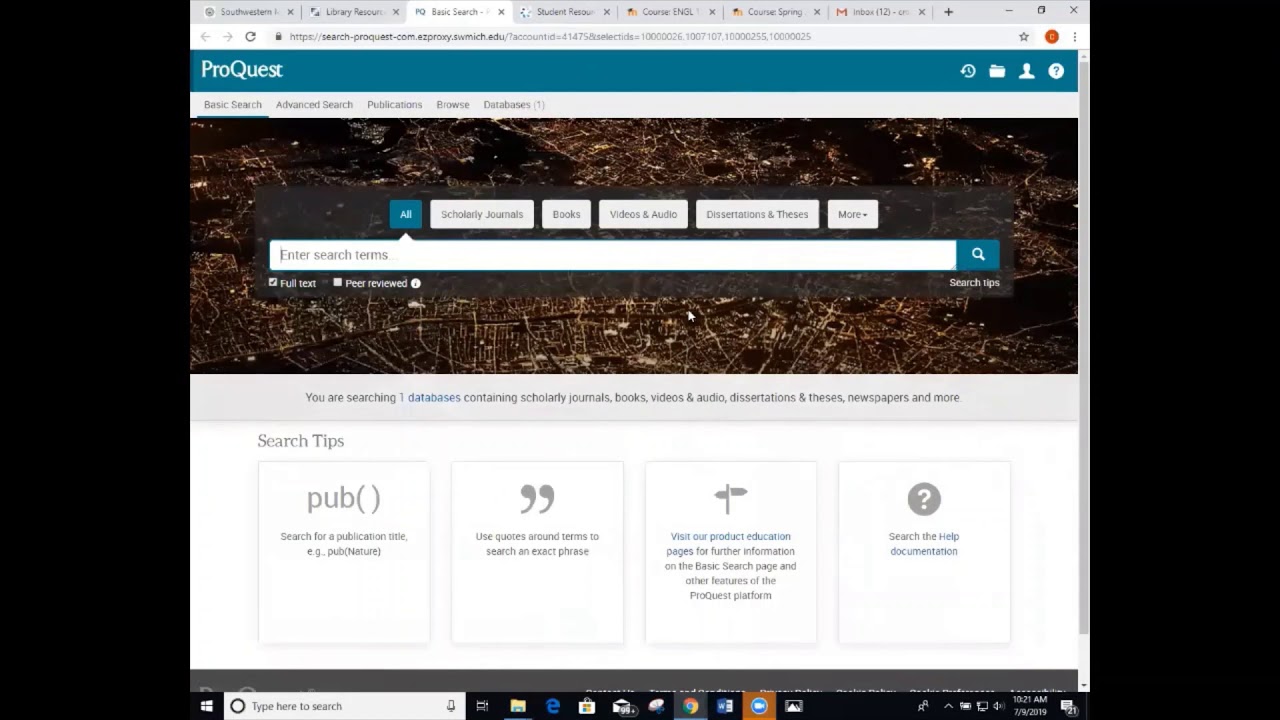Show hidden system tray icons
Viewport: 1280px width, 720px height.
click(x=948, y=706)
